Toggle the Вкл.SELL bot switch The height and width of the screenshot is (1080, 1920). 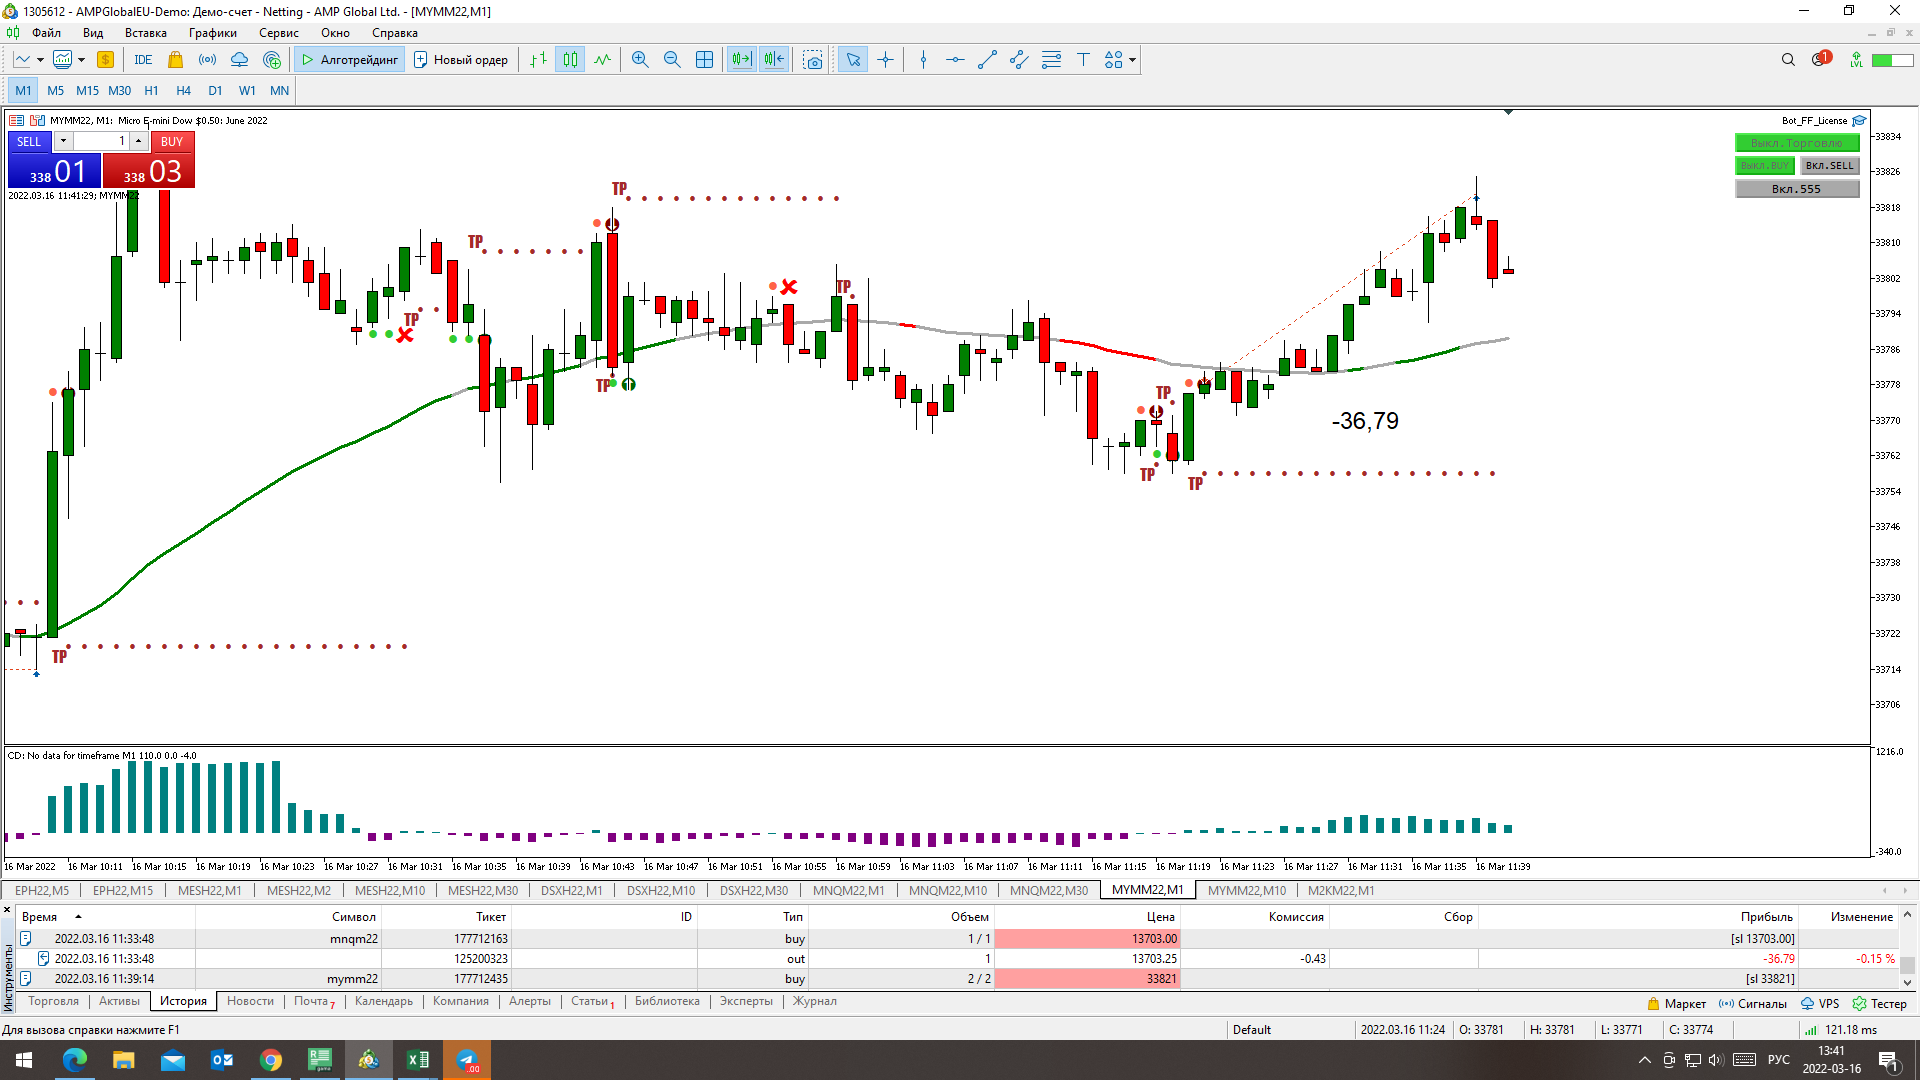click(1829, 166)
